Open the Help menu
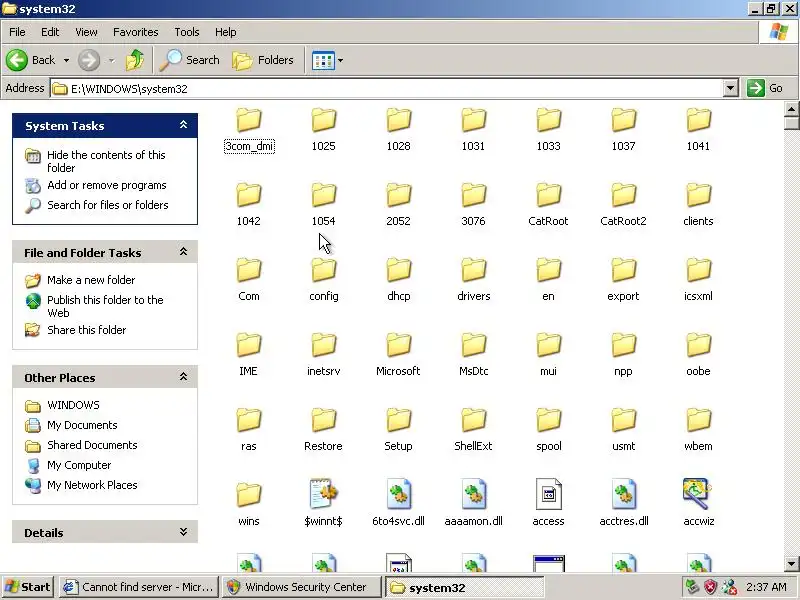The height and width of the screenshot is (600, 800). (x=226, y=32)
